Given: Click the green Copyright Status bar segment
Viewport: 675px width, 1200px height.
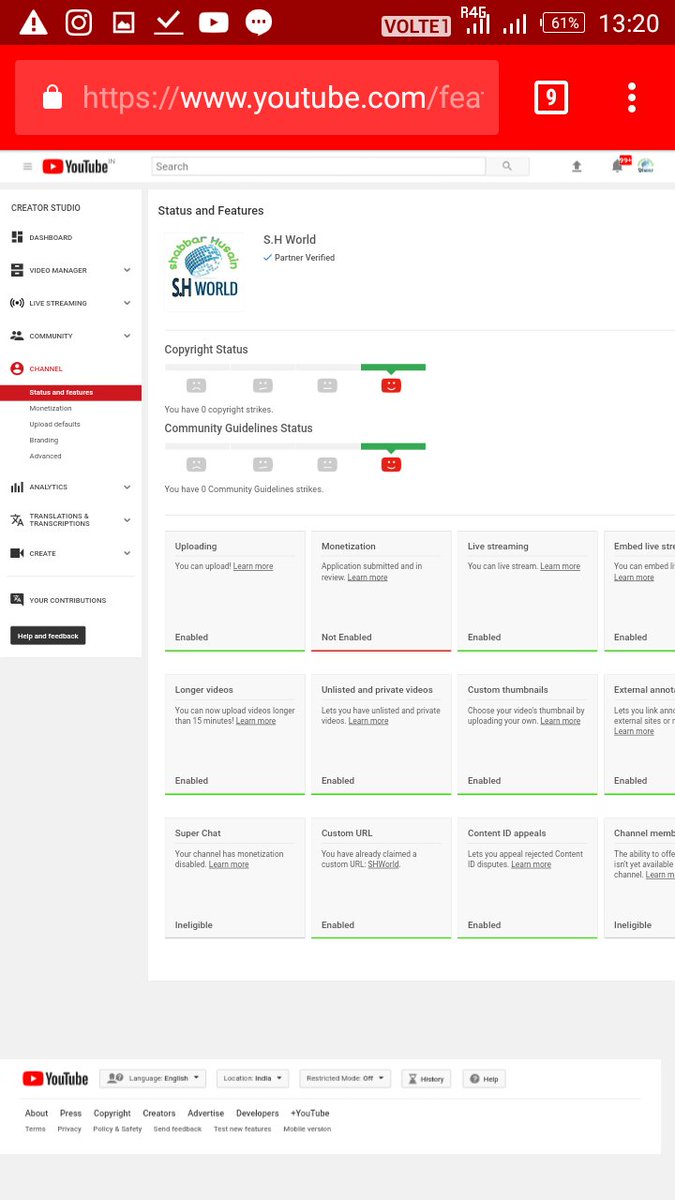Looking at the screenshot, I should (x=393, y=367).
